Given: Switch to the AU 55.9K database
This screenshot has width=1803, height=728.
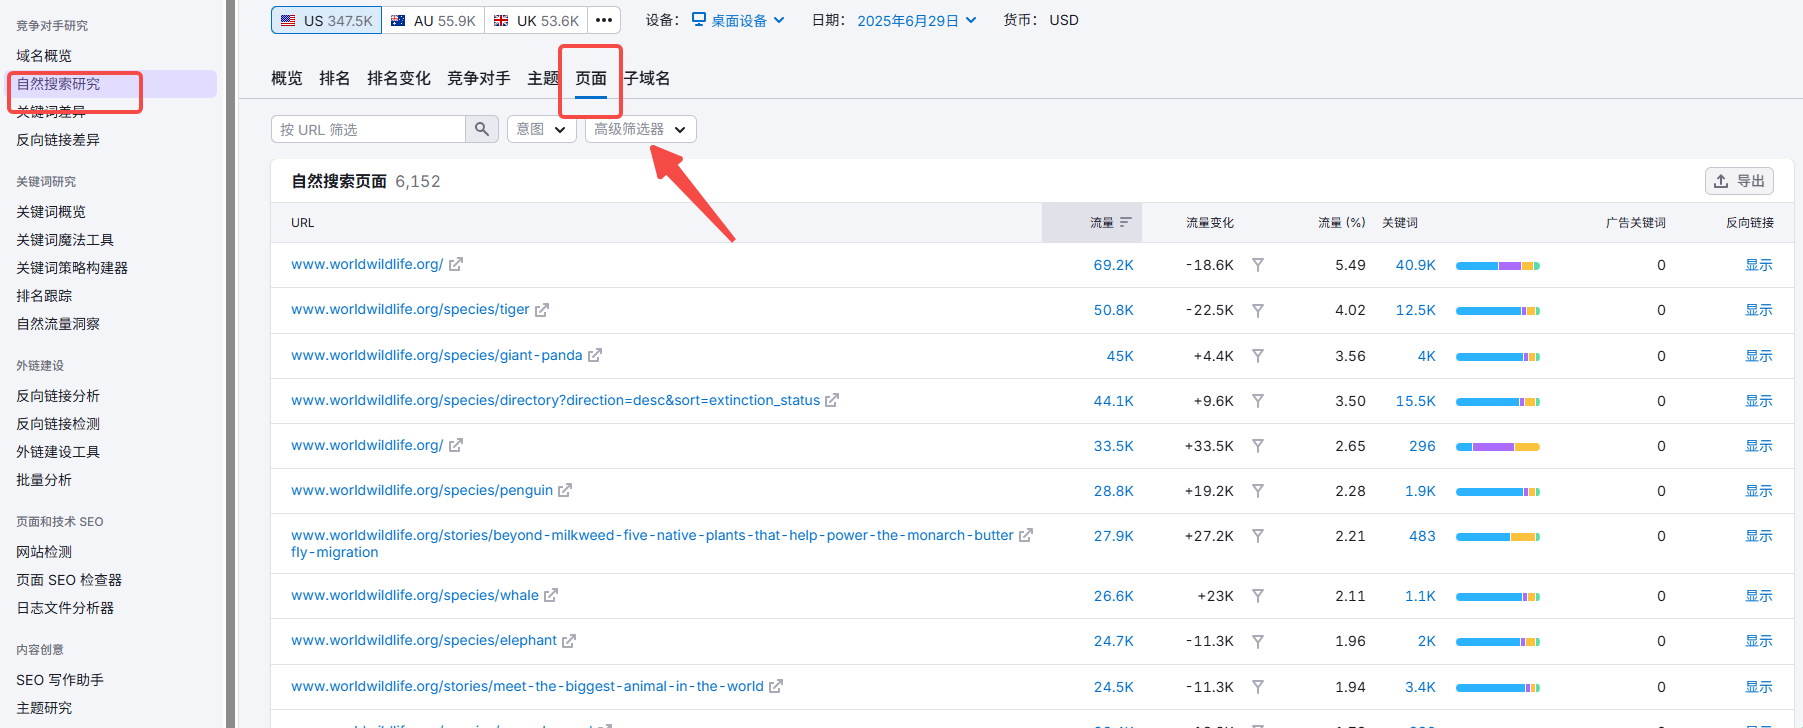Looking at the screenshot, I should [x=434, y=20].
